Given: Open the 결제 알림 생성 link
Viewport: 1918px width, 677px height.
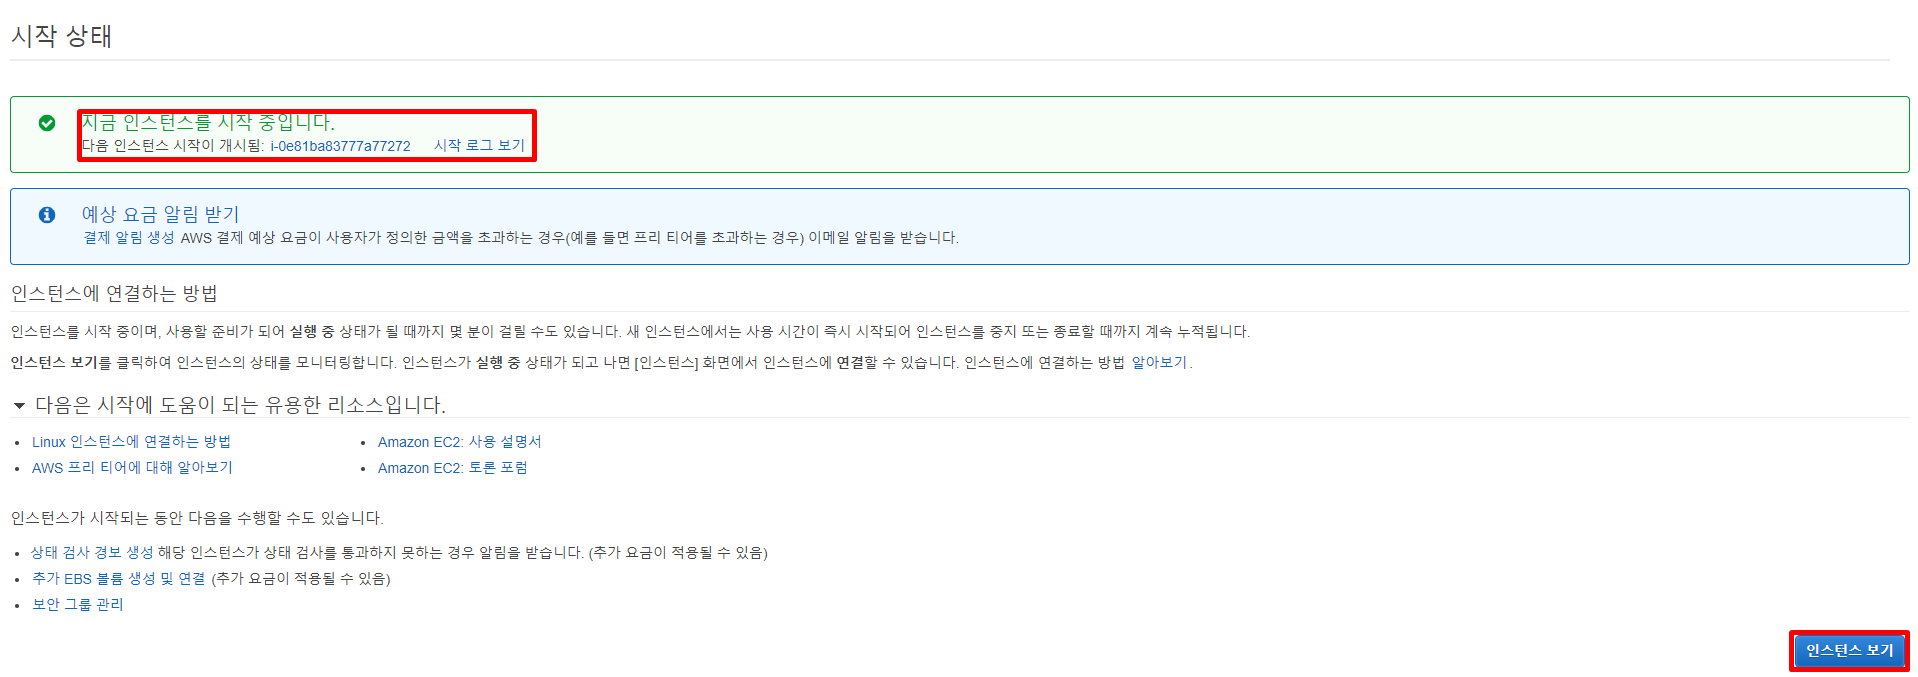Looking at the screenshot, I should click(129, 238).
